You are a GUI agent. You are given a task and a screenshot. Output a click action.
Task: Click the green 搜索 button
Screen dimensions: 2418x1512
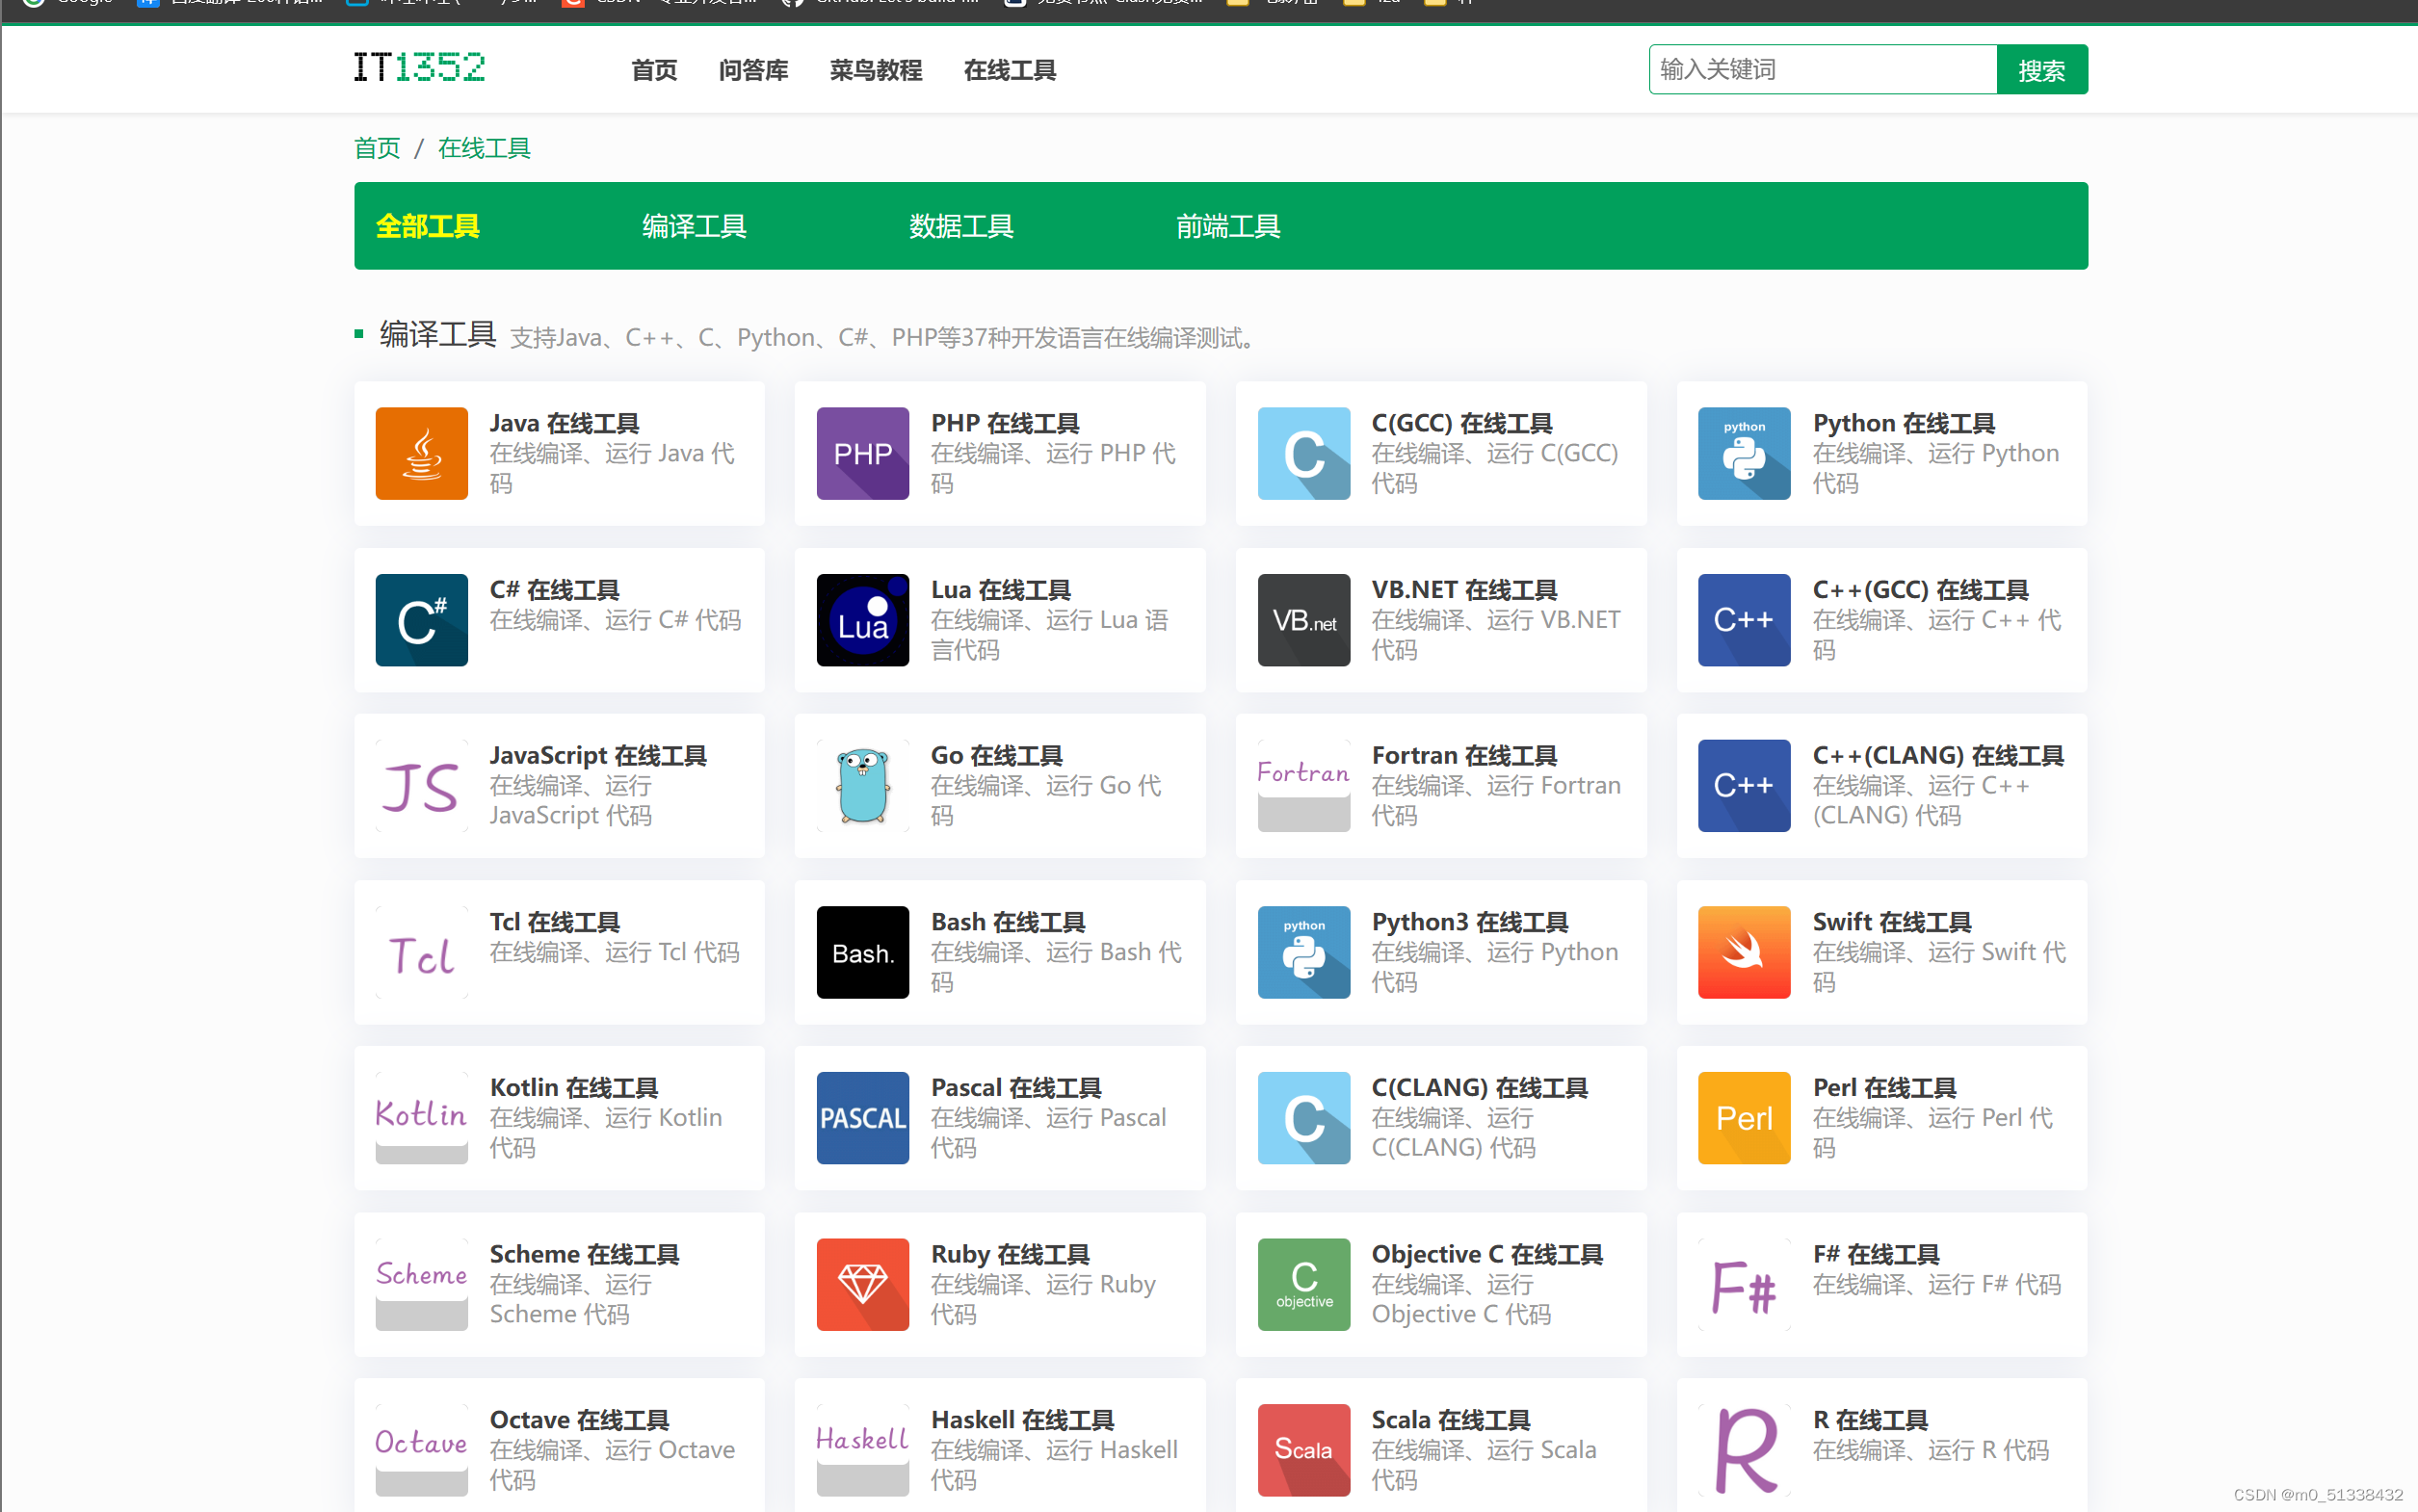[2041, 70]
